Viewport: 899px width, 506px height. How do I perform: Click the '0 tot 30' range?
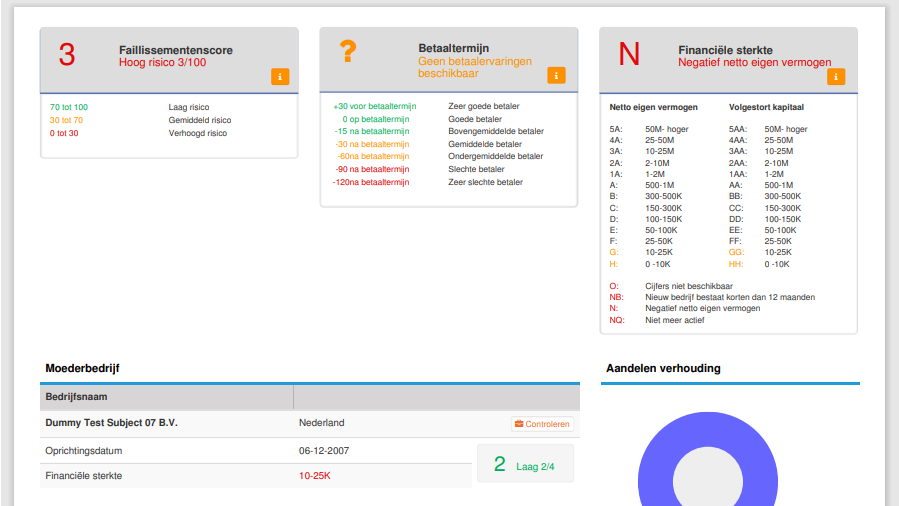(64, 134)
